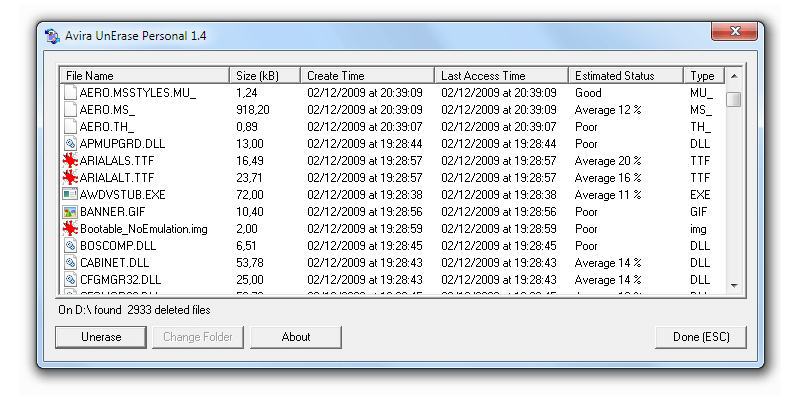Image resolution: width=800 pixels, height=400 pixels.
Task: Click the Change Folder button
Action: [198, 337]
